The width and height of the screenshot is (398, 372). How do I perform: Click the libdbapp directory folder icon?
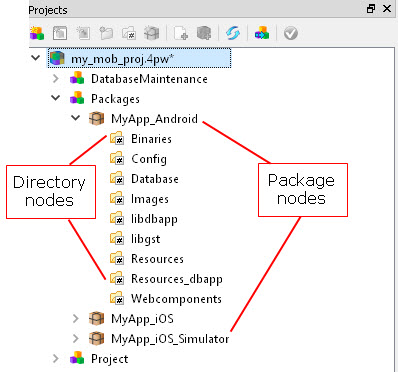(x=117, y=218)
